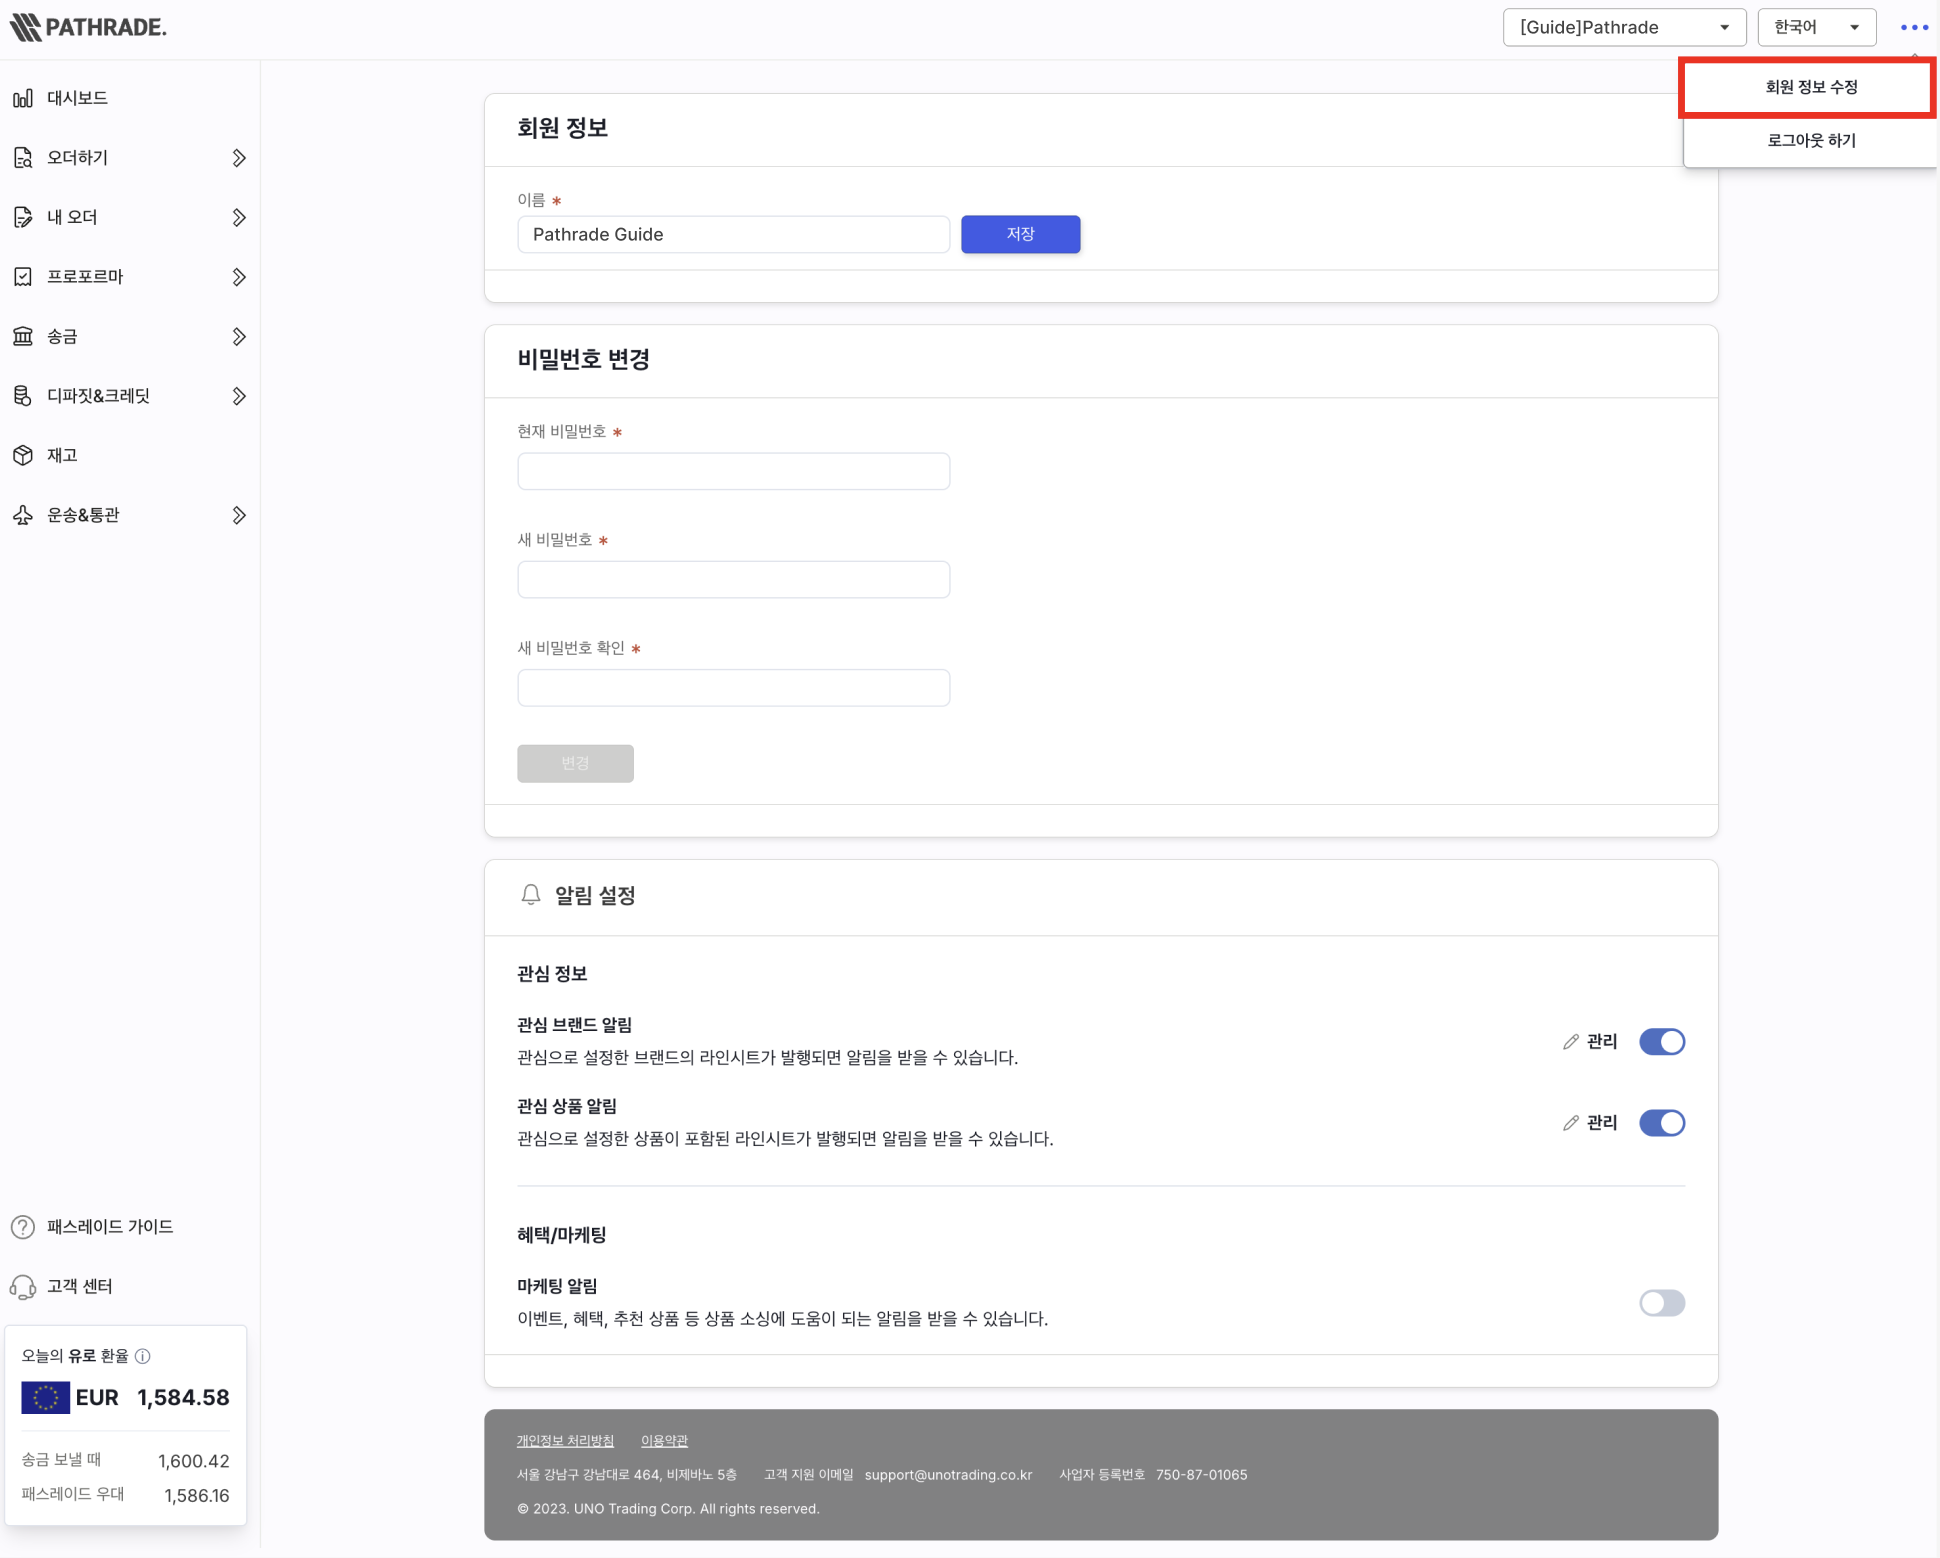Click the info icon beside 유로 환율
The height and width of the screenshot is (1558, 1940).
(x=143, y=1356)
